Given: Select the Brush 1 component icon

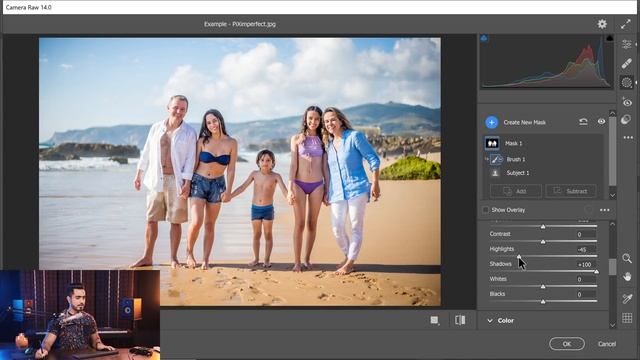Looking at the screenshot, I should tap(496, 159).
